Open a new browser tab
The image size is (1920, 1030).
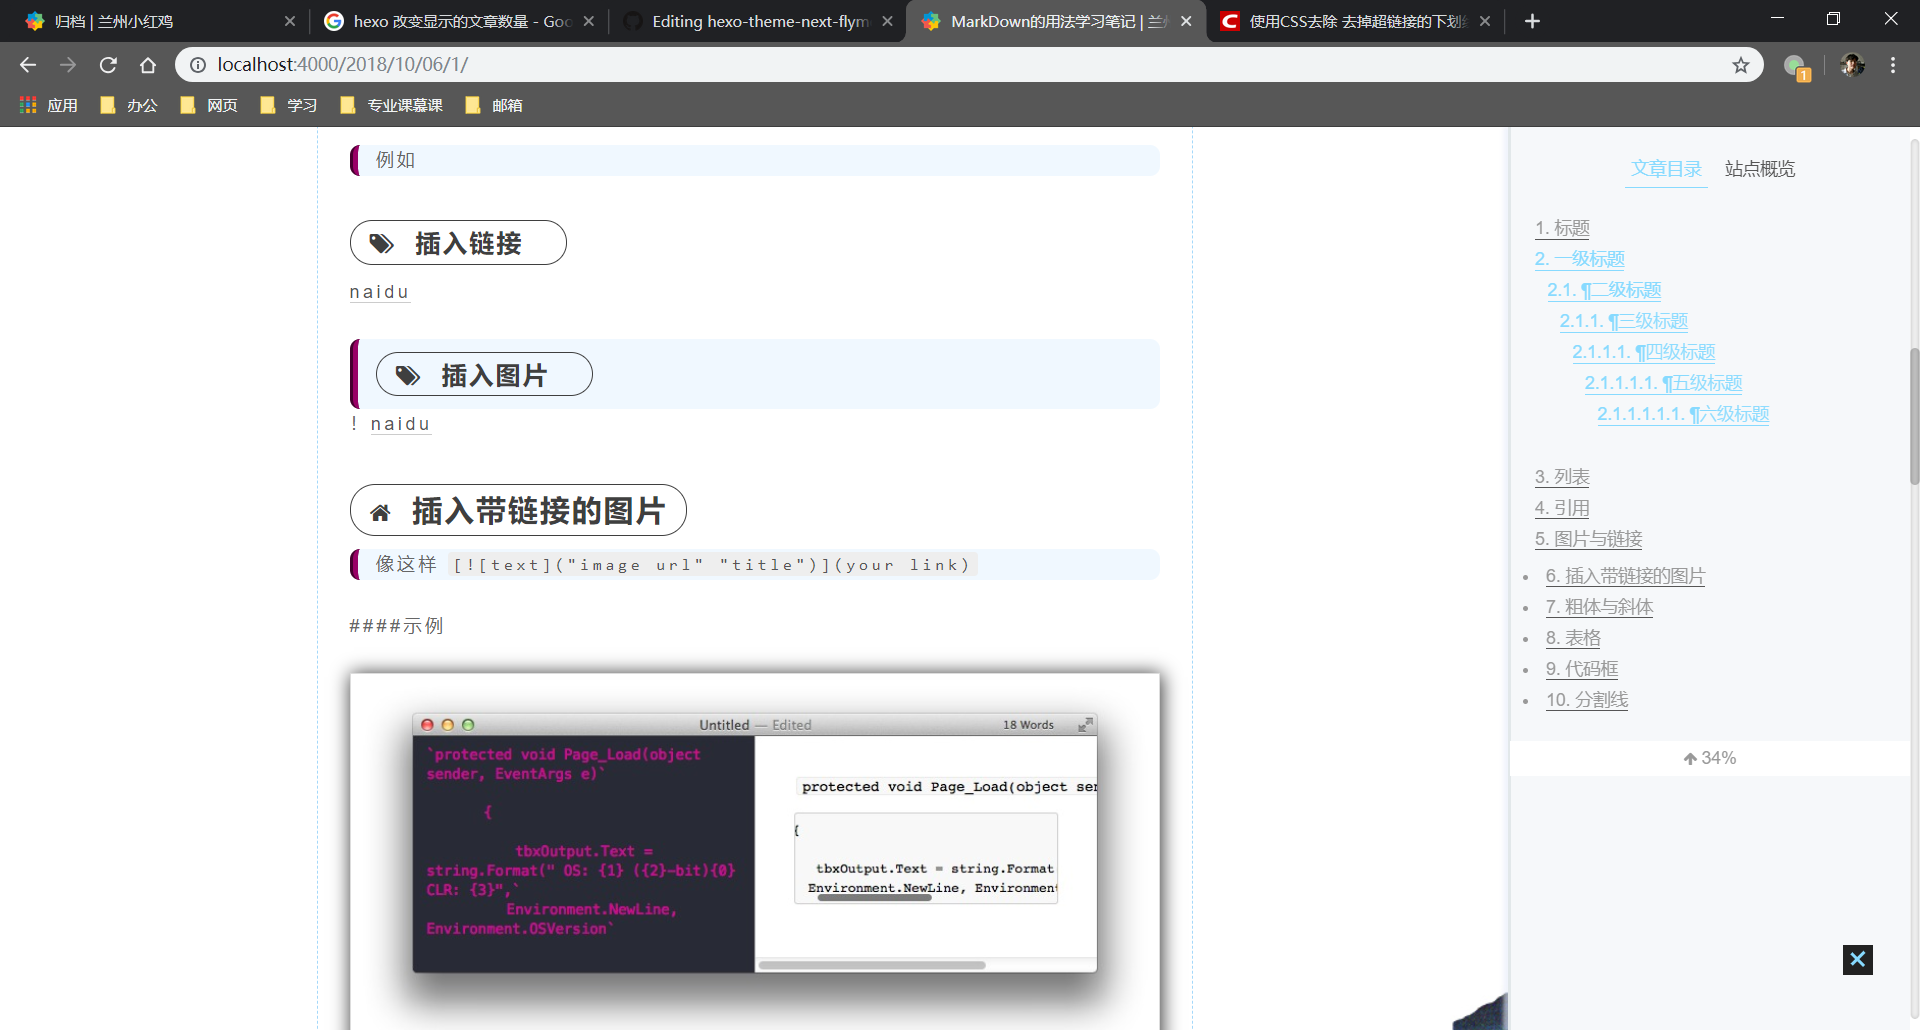point(1532,21)
